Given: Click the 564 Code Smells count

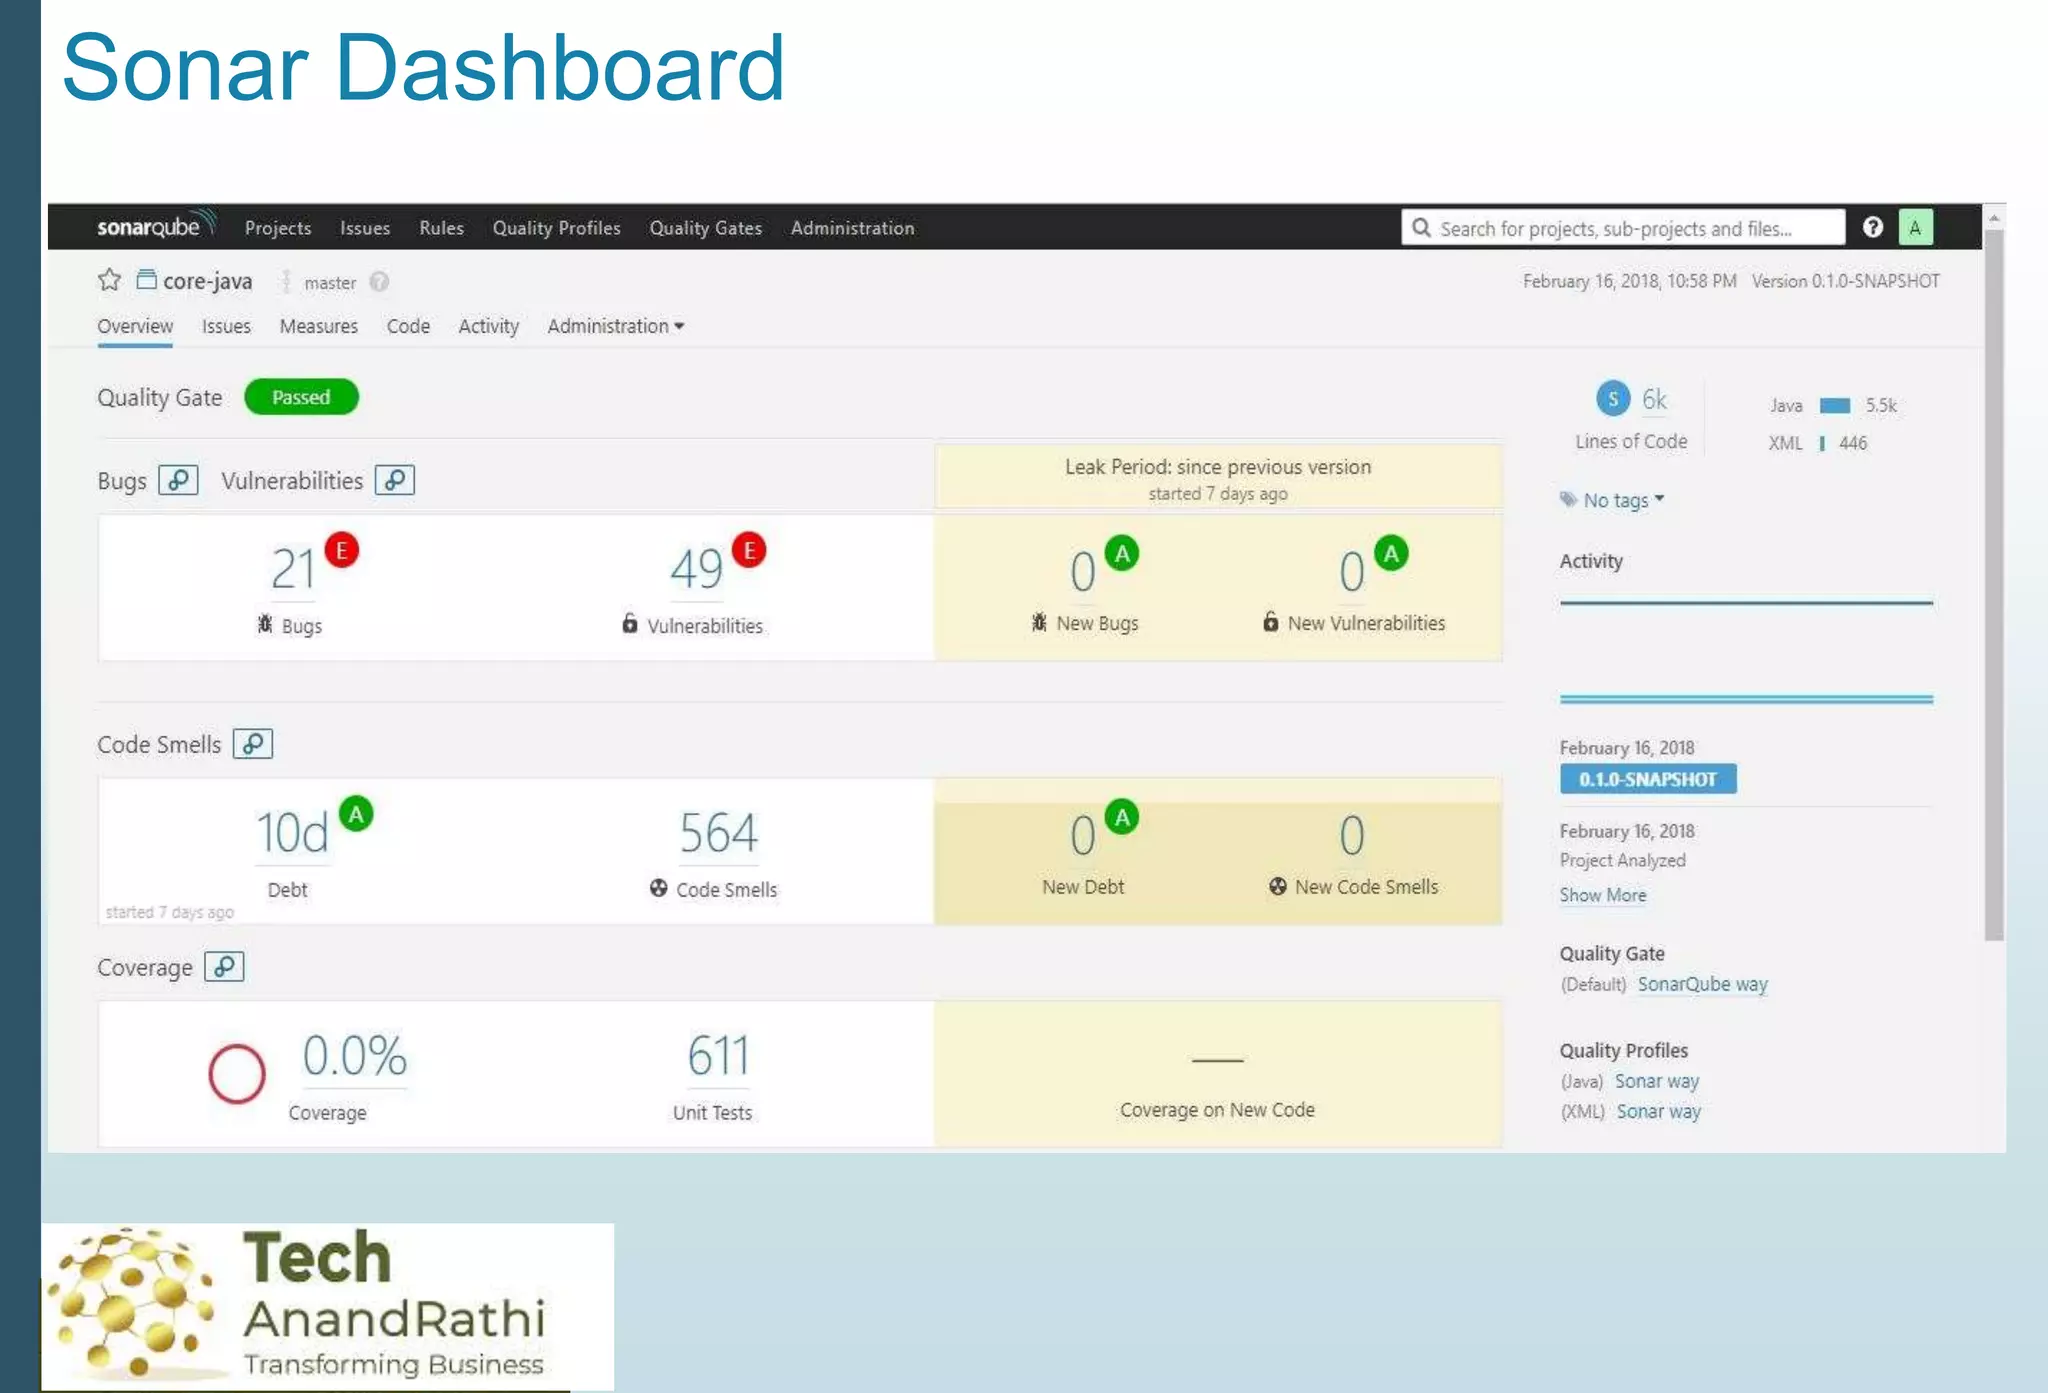Looking at the screenshot, I should click(x=718, y=833).
